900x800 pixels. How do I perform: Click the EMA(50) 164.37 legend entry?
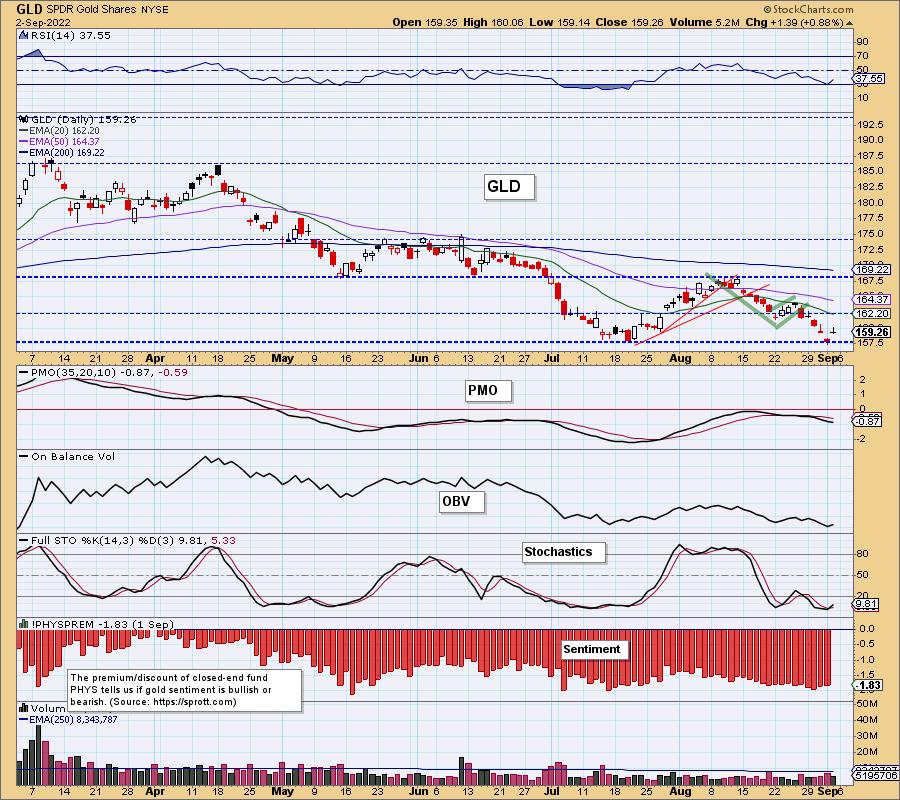64,142
